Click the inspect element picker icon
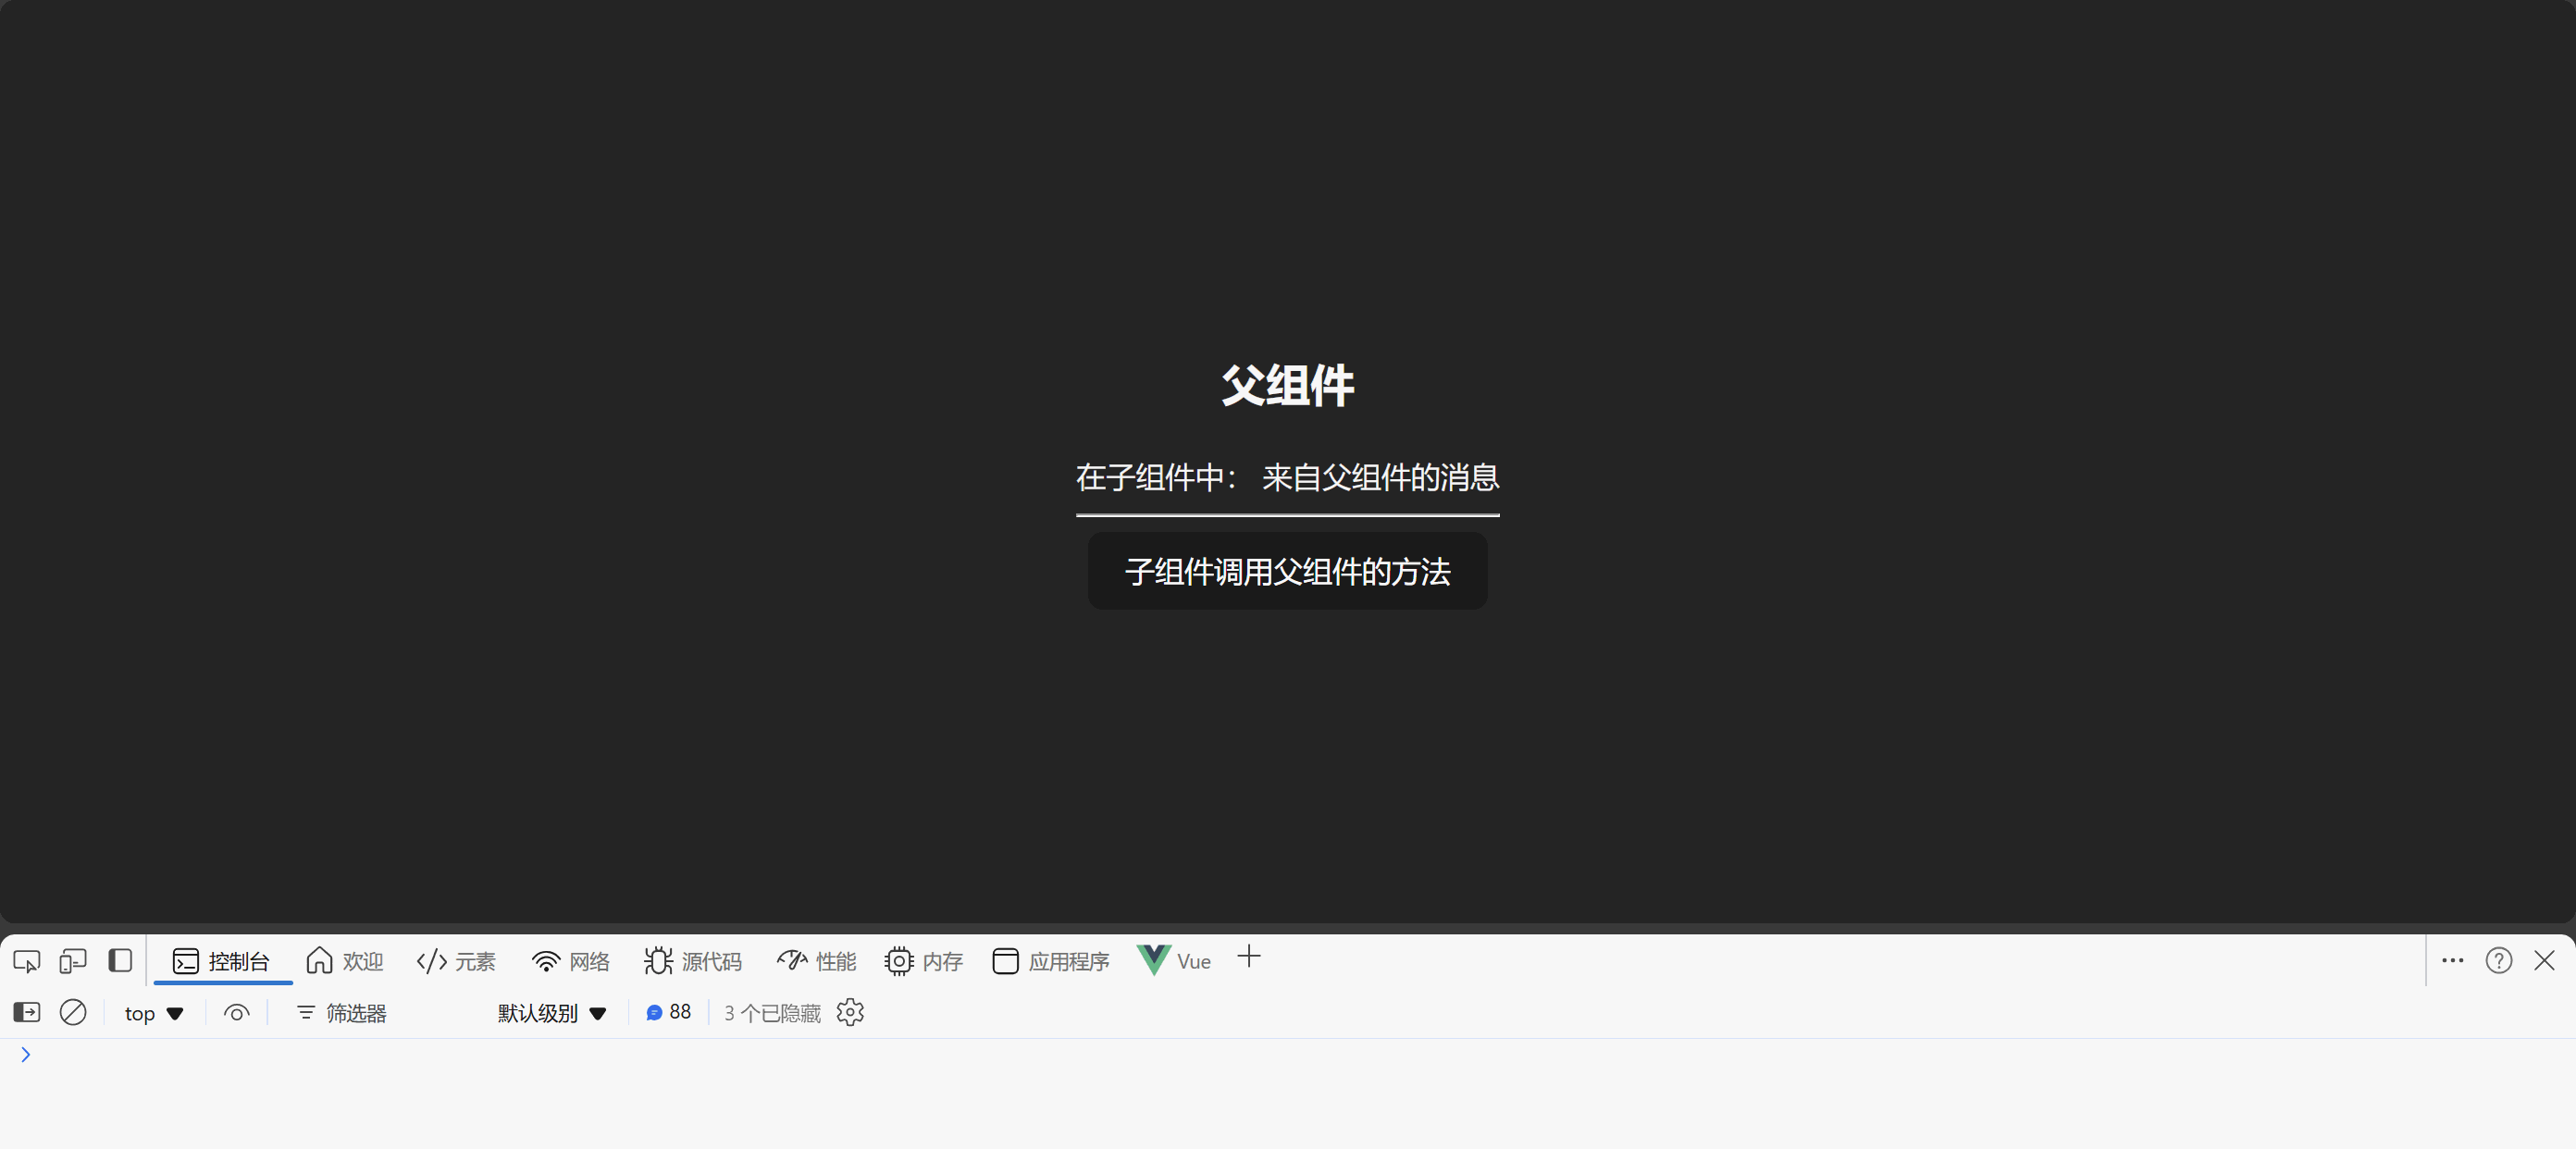The height and width of the screenshot is (1149, 2576). pos(27,961)
